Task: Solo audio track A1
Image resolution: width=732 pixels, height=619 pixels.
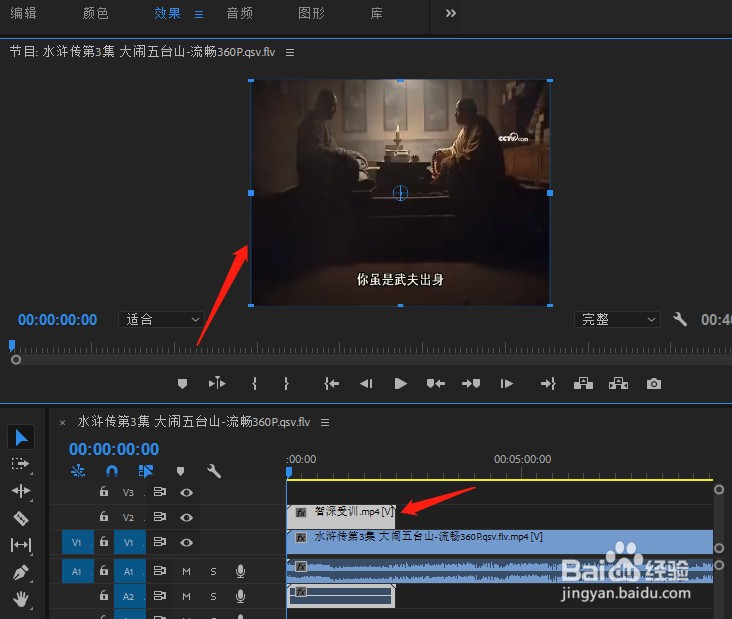Action: point(213,571)
